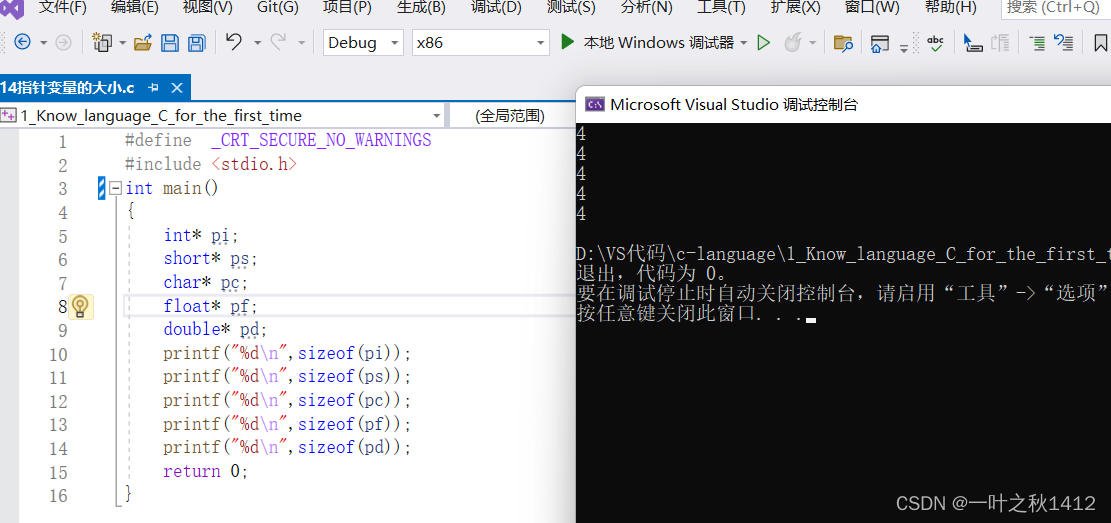Click line number 10 in the editor gutter
The image size is (1111, 523).
(59, 354)
